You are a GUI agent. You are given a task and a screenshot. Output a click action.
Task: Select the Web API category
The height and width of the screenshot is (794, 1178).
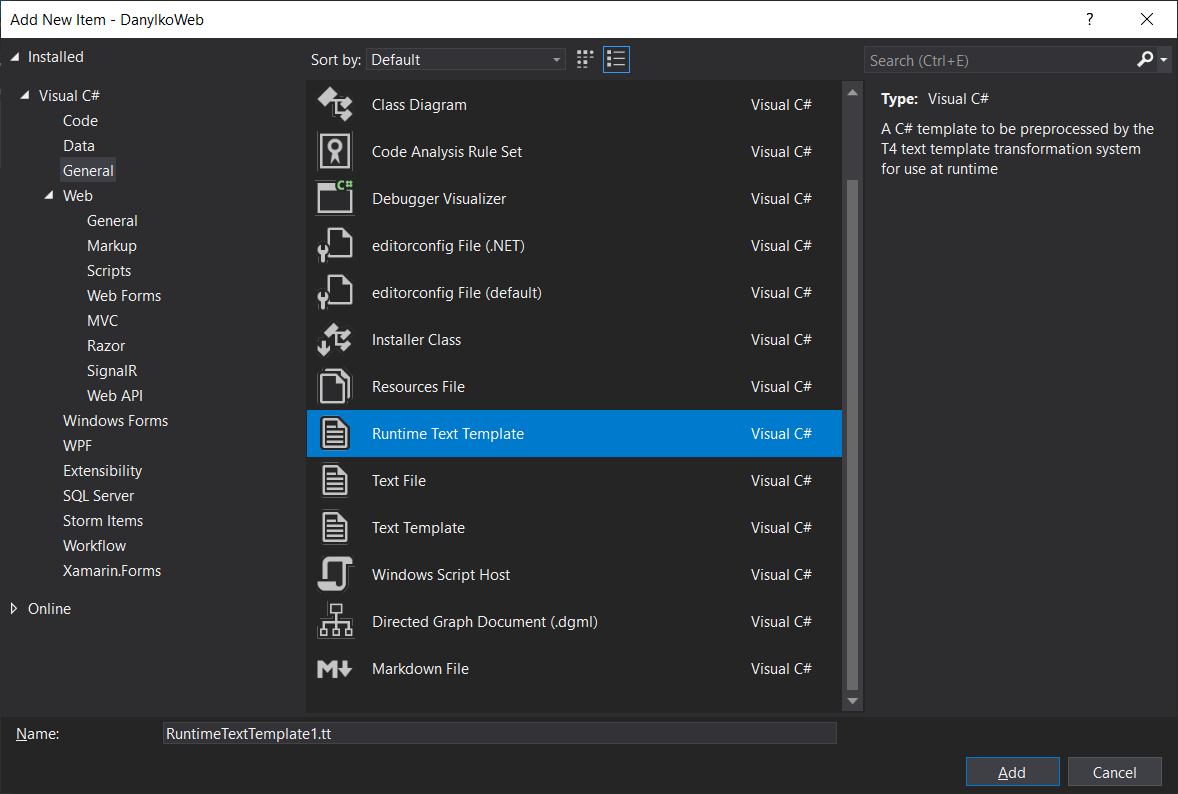coord(115,396)
